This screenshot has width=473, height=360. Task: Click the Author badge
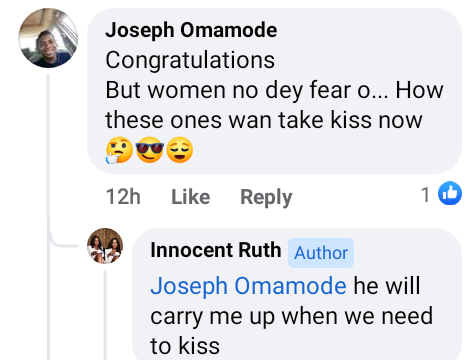point(321,253)
